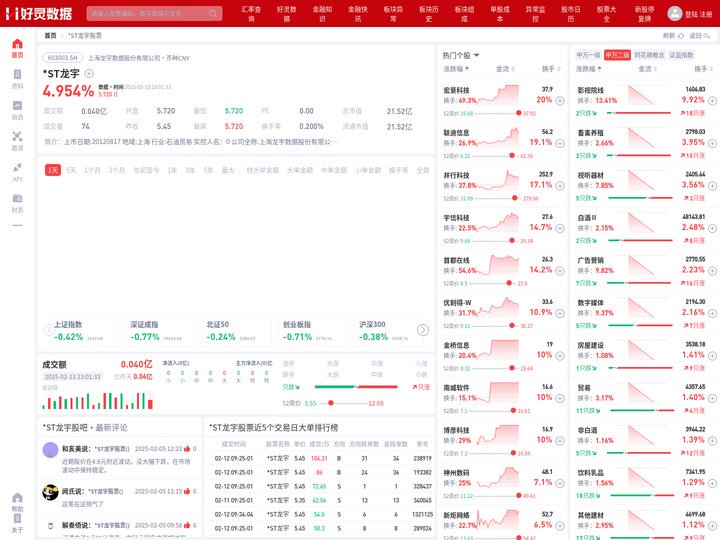The image size is (720, 540).
Task: Add 联迪信息 to watchlist with plus icon
Action: [x=560, y=143]
